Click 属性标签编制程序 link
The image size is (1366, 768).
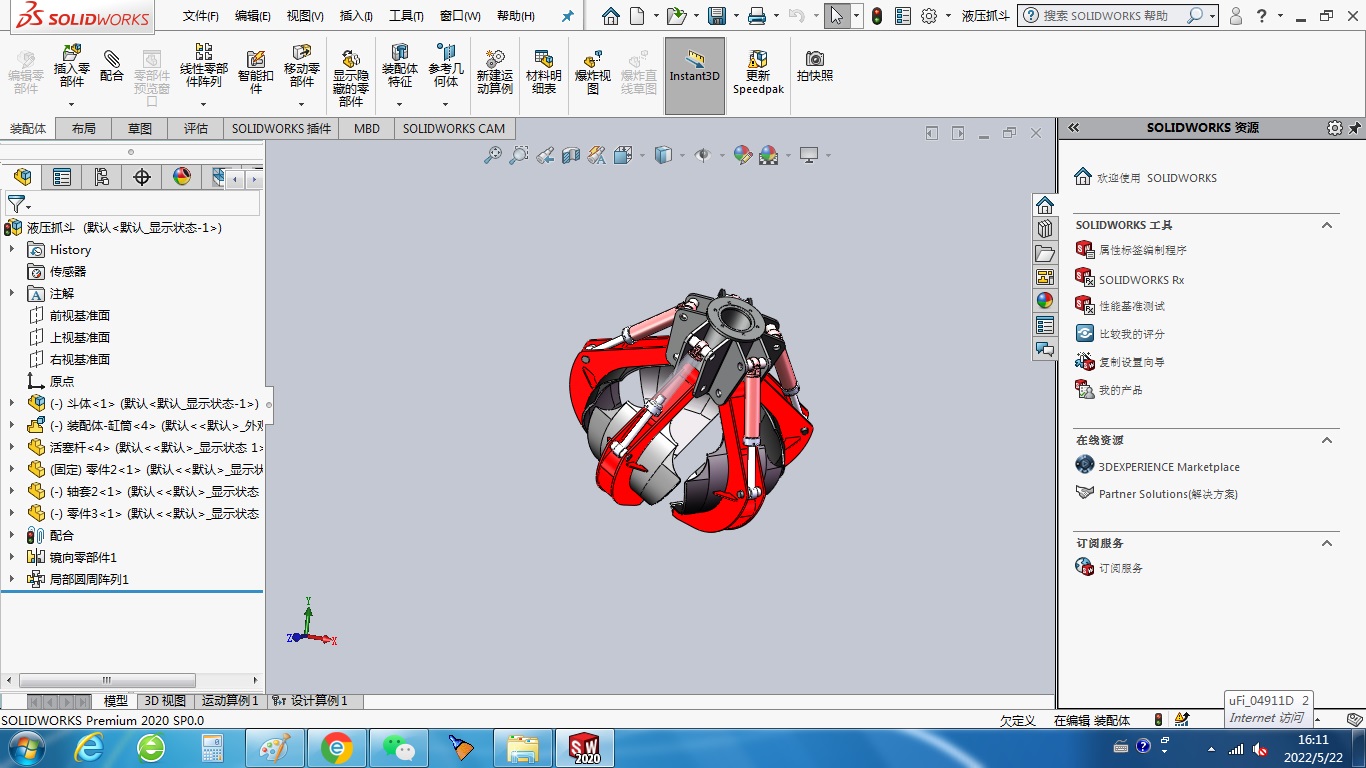(x=1143, y=250)
